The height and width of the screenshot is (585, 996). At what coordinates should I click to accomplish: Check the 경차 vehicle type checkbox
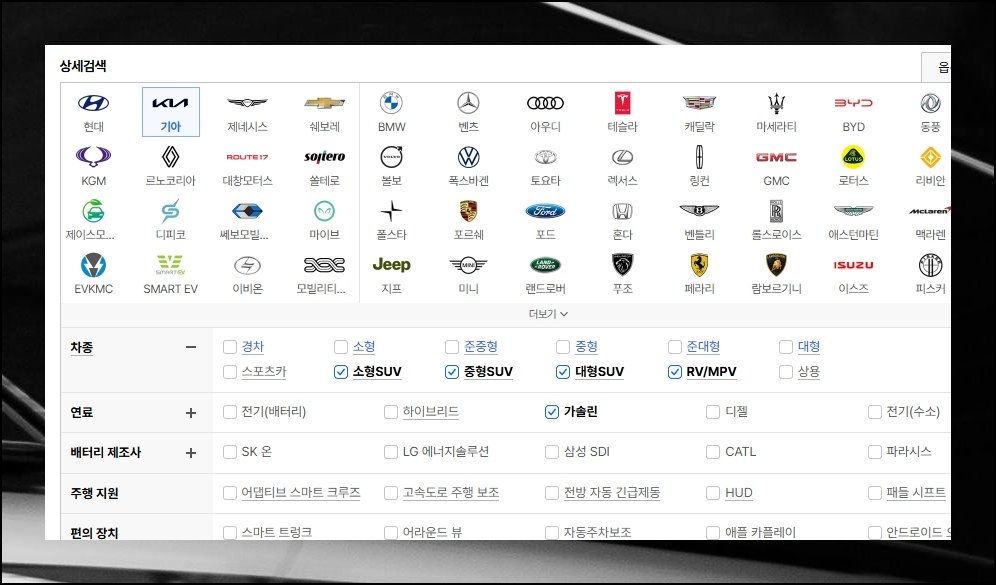pos(230,347)
